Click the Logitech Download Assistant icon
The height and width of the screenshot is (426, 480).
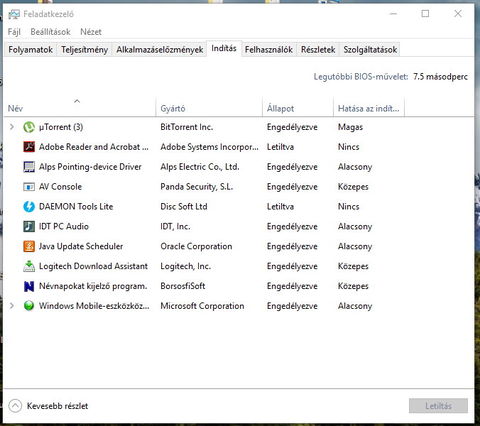point(29,266)
